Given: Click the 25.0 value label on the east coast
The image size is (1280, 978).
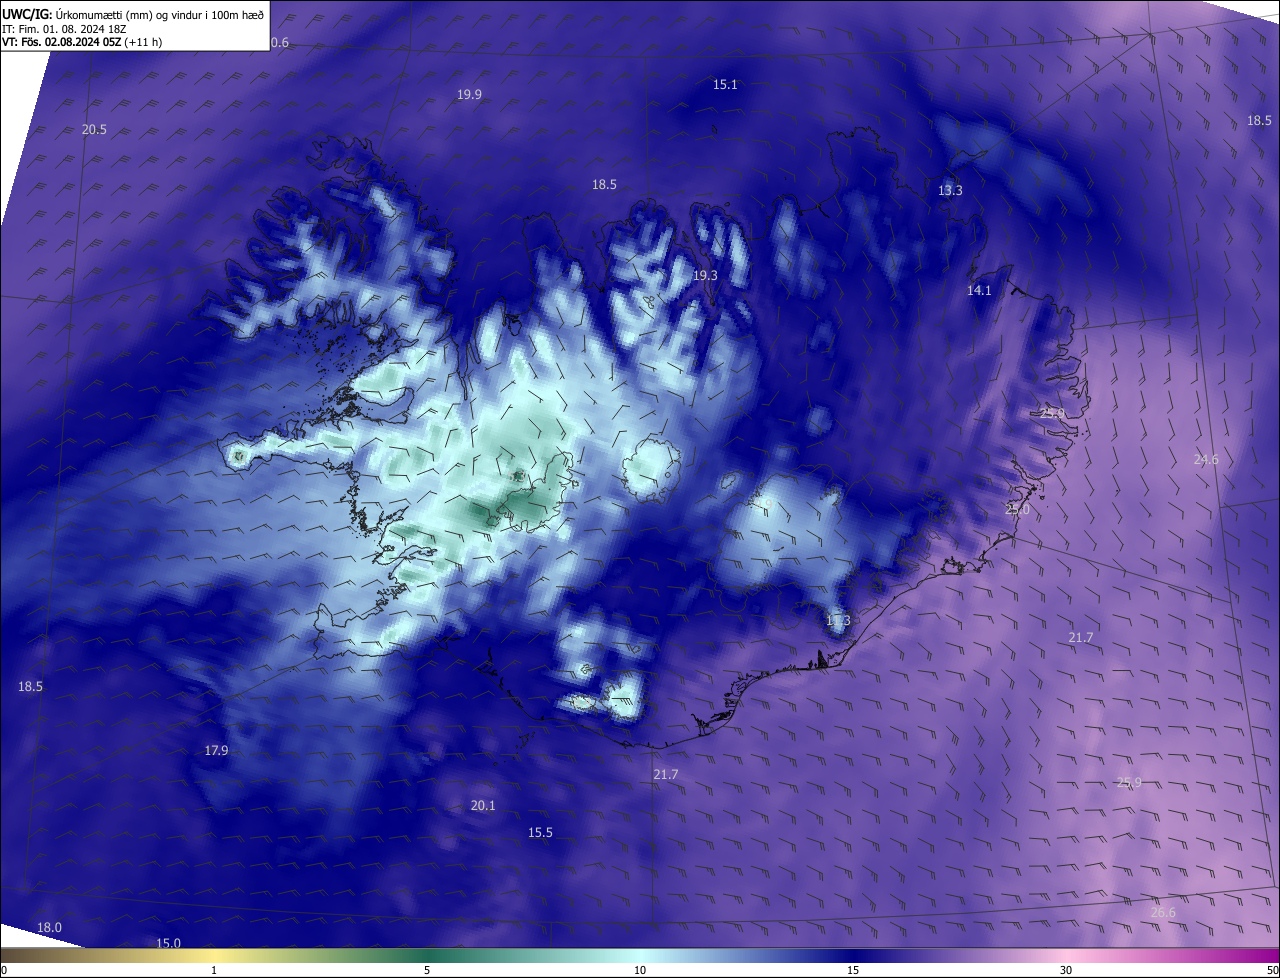Looking at the screenshot, I should tap(1017, 509).
